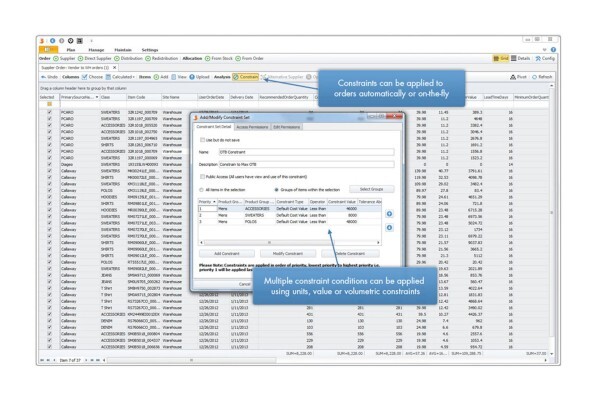Viewport: 600px width, 400px height.
Task: Close the Supplier Order document tab
Action: 114,68
